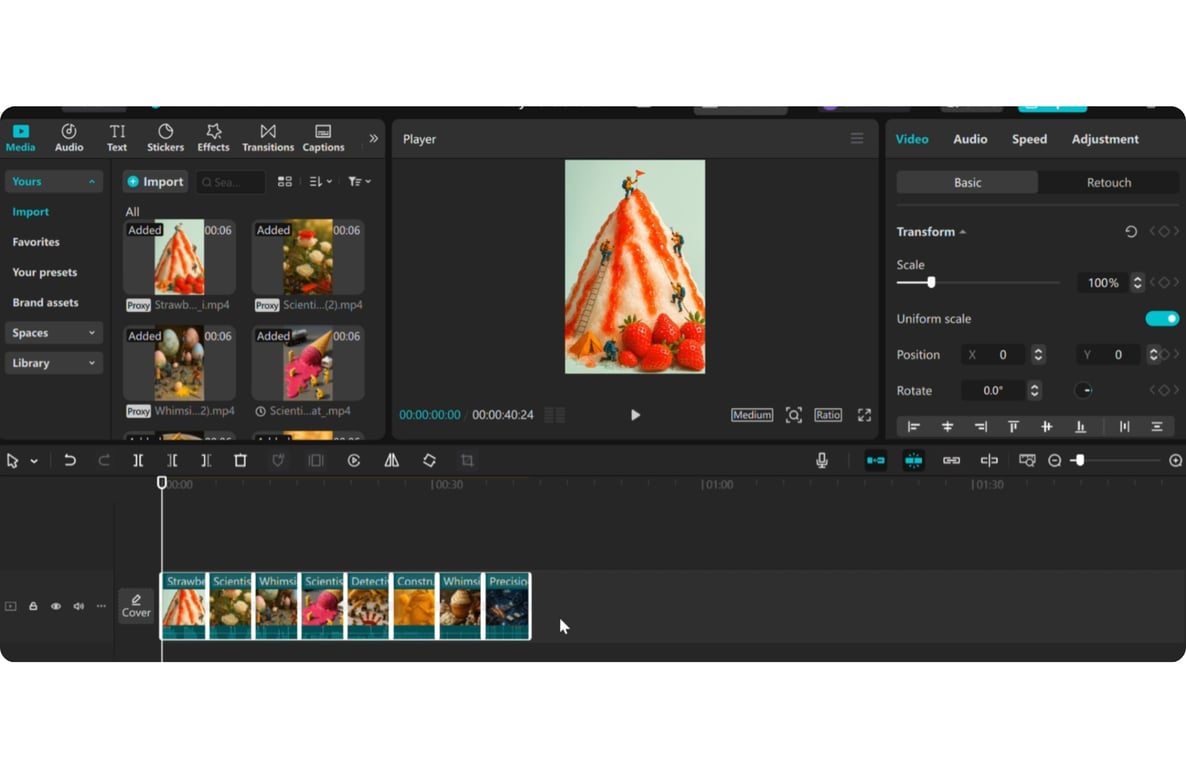
Task: Select the Retouch sub-tab
Action: point(1109,182)
